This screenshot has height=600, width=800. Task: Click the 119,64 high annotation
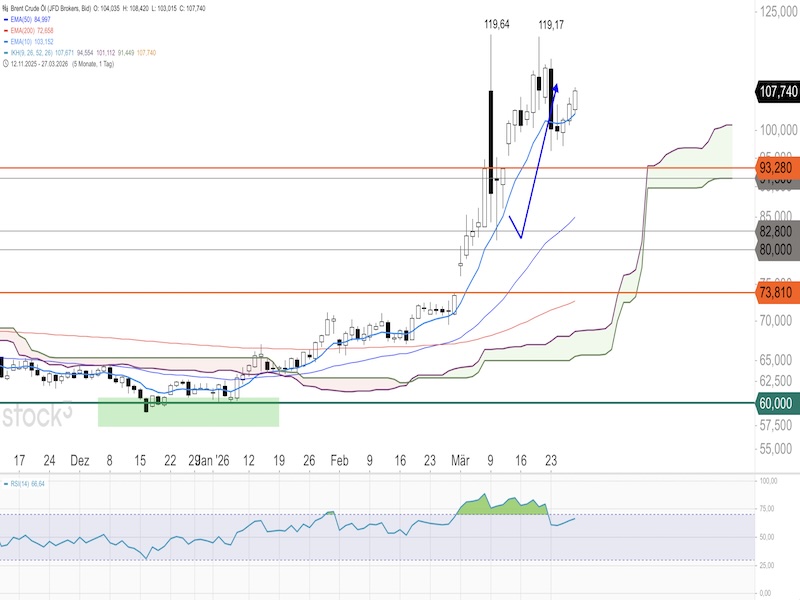pos(497,24)
